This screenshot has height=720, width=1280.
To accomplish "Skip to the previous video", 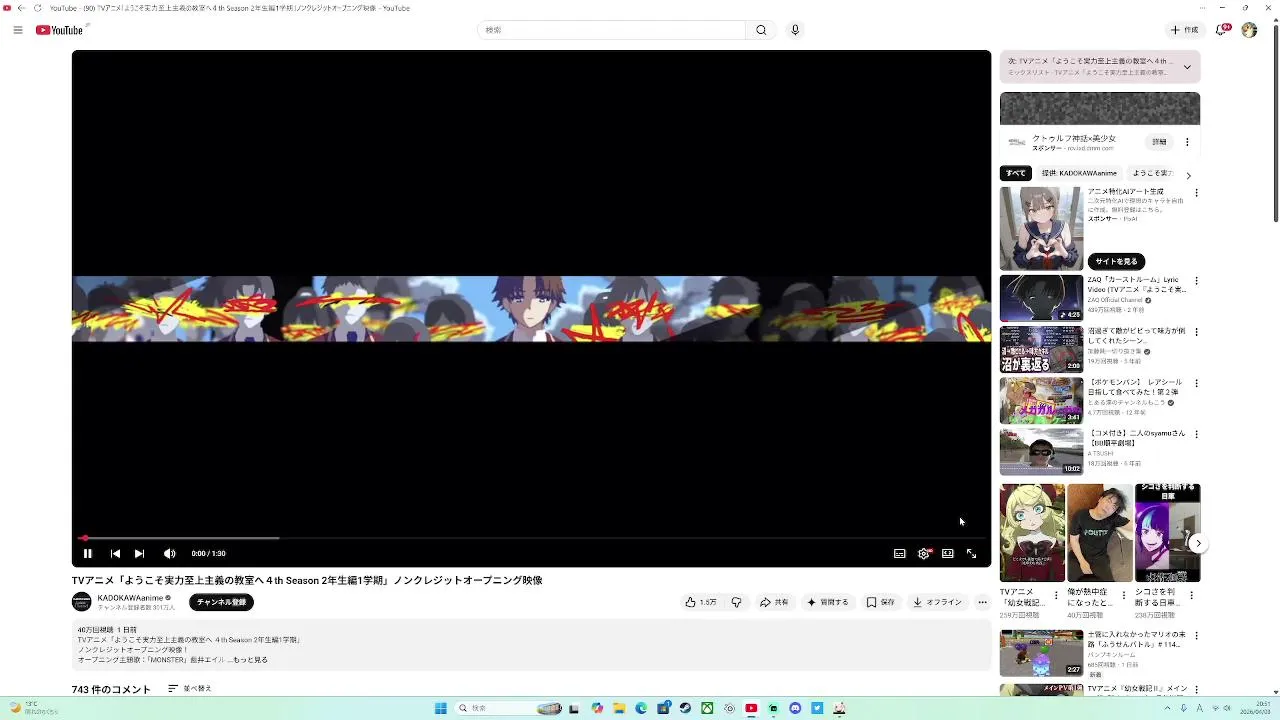I will pyautogui.click(x=115, y=553).
